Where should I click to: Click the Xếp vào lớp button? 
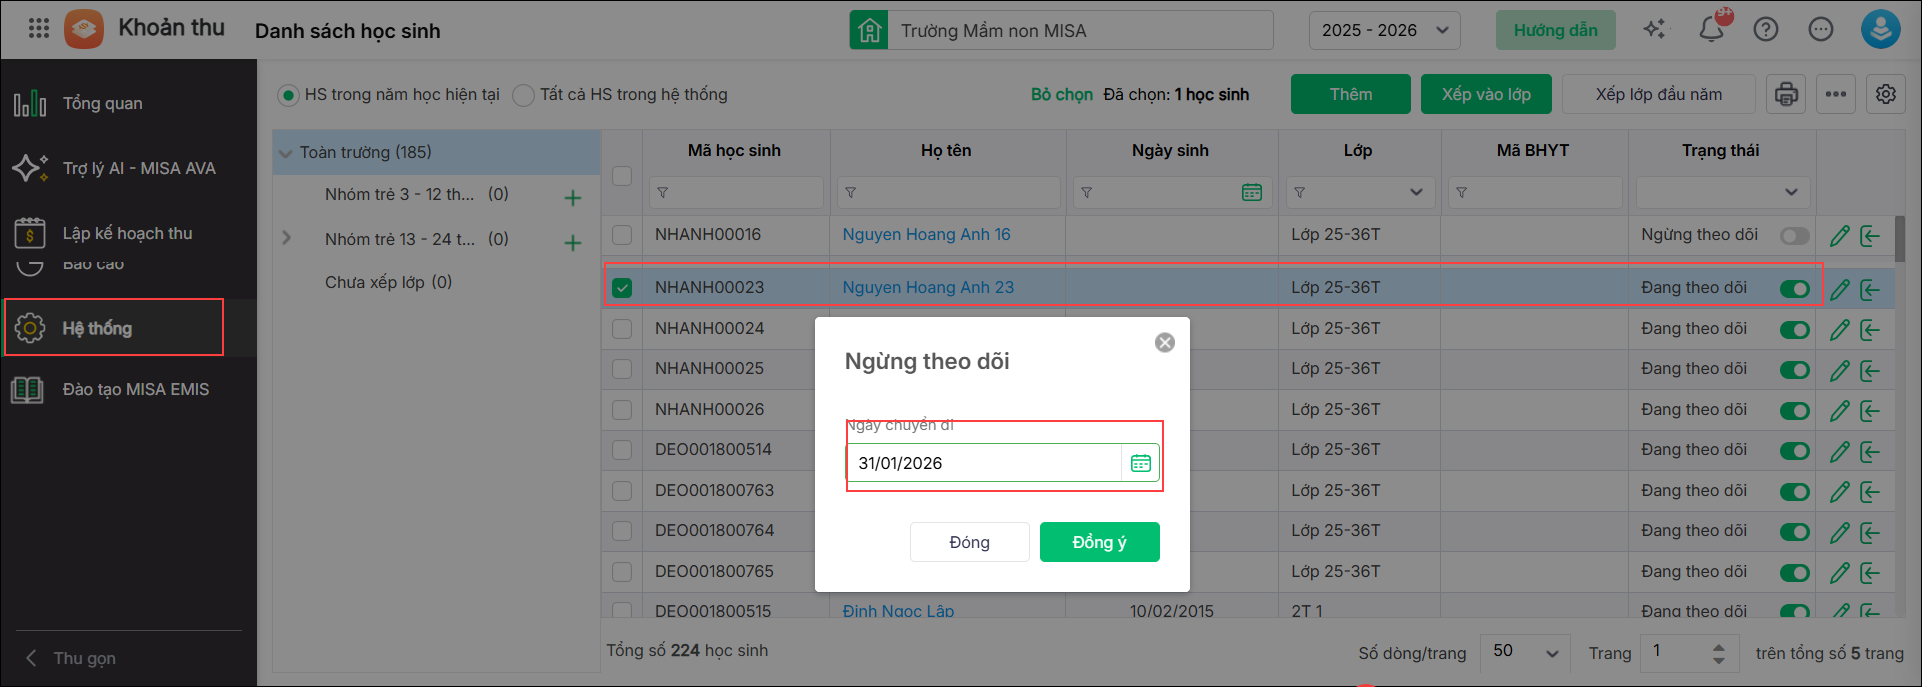(1486, 94)
